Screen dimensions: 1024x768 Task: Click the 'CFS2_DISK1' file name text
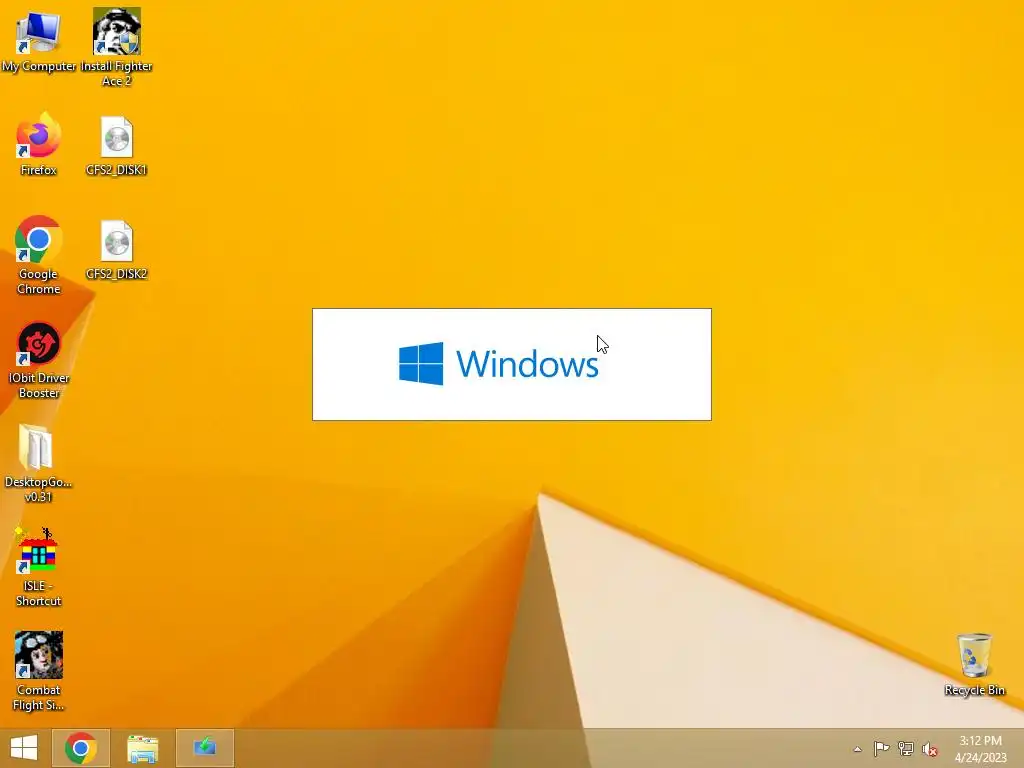(x=117, y=170)
